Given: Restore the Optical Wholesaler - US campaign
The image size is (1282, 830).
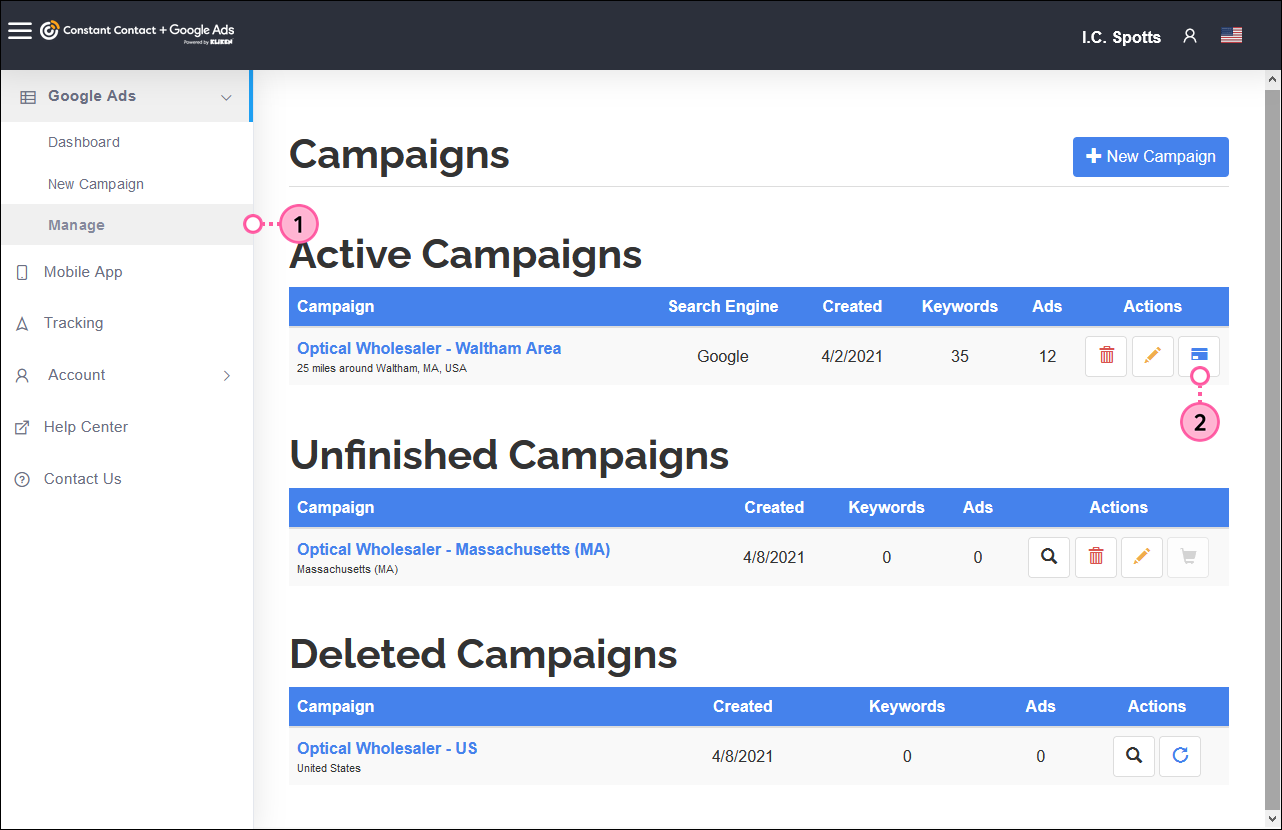Looking at the screenshot, I should (x=1180, y=756).
